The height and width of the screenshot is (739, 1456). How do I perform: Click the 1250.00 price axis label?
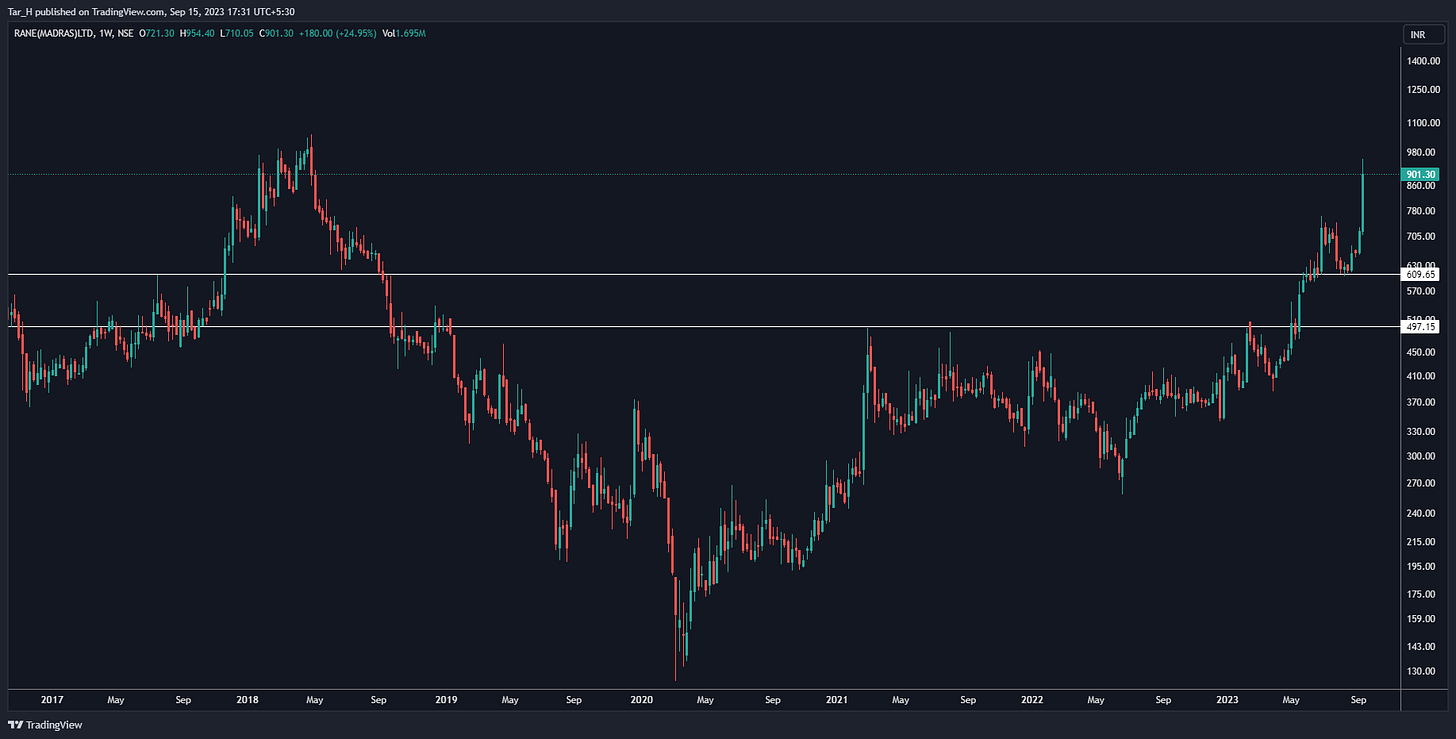pyautogui.click(x=1422, y=91)
